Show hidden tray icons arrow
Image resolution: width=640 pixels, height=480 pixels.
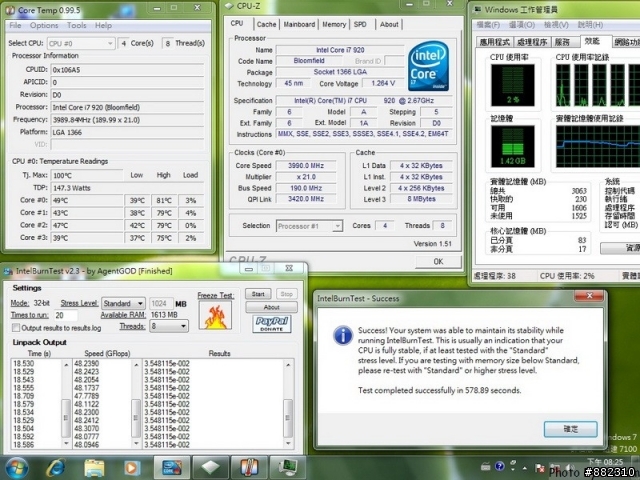pyautogui.click(x=525, y=468)
